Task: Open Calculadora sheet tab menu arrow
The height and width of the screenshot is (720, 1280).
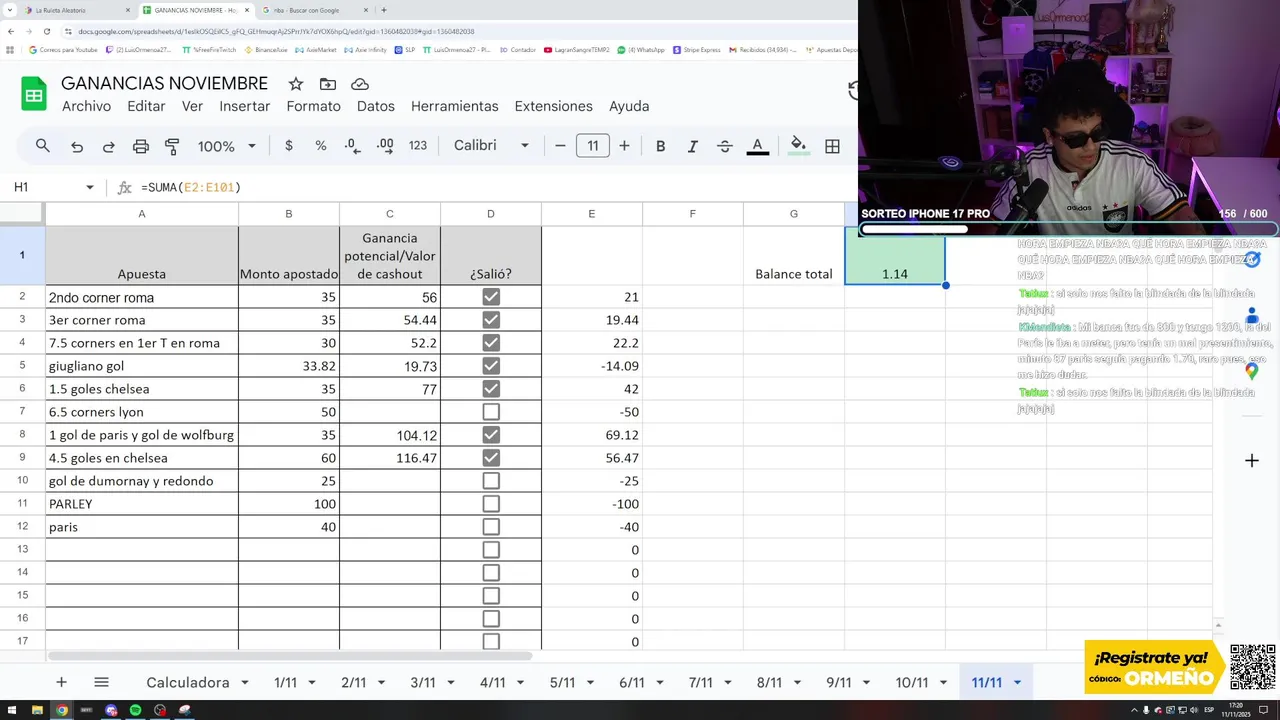Action: (244, 683)
